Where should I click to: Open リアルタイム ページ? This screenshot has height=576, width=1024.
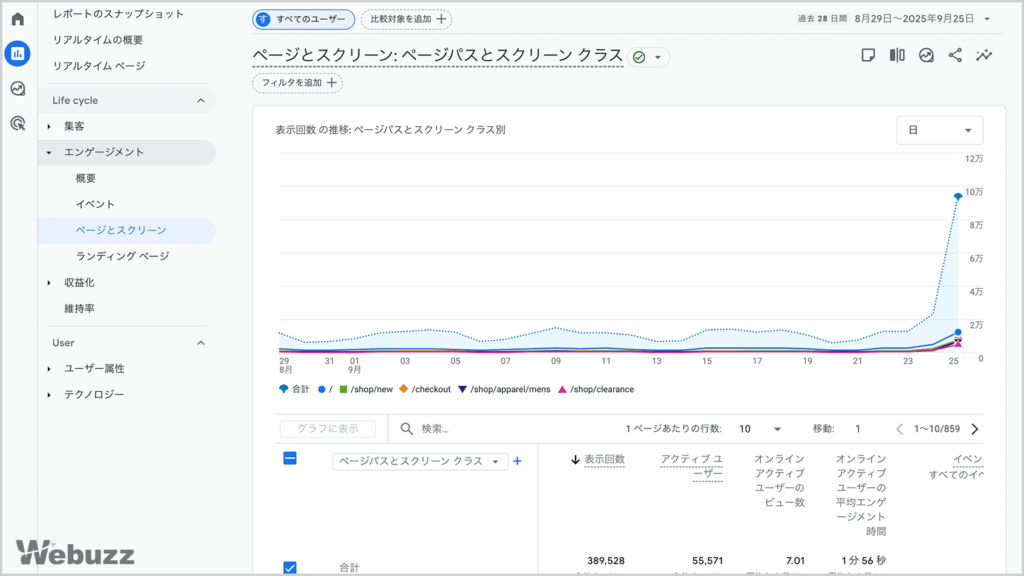tap(99, 66)
